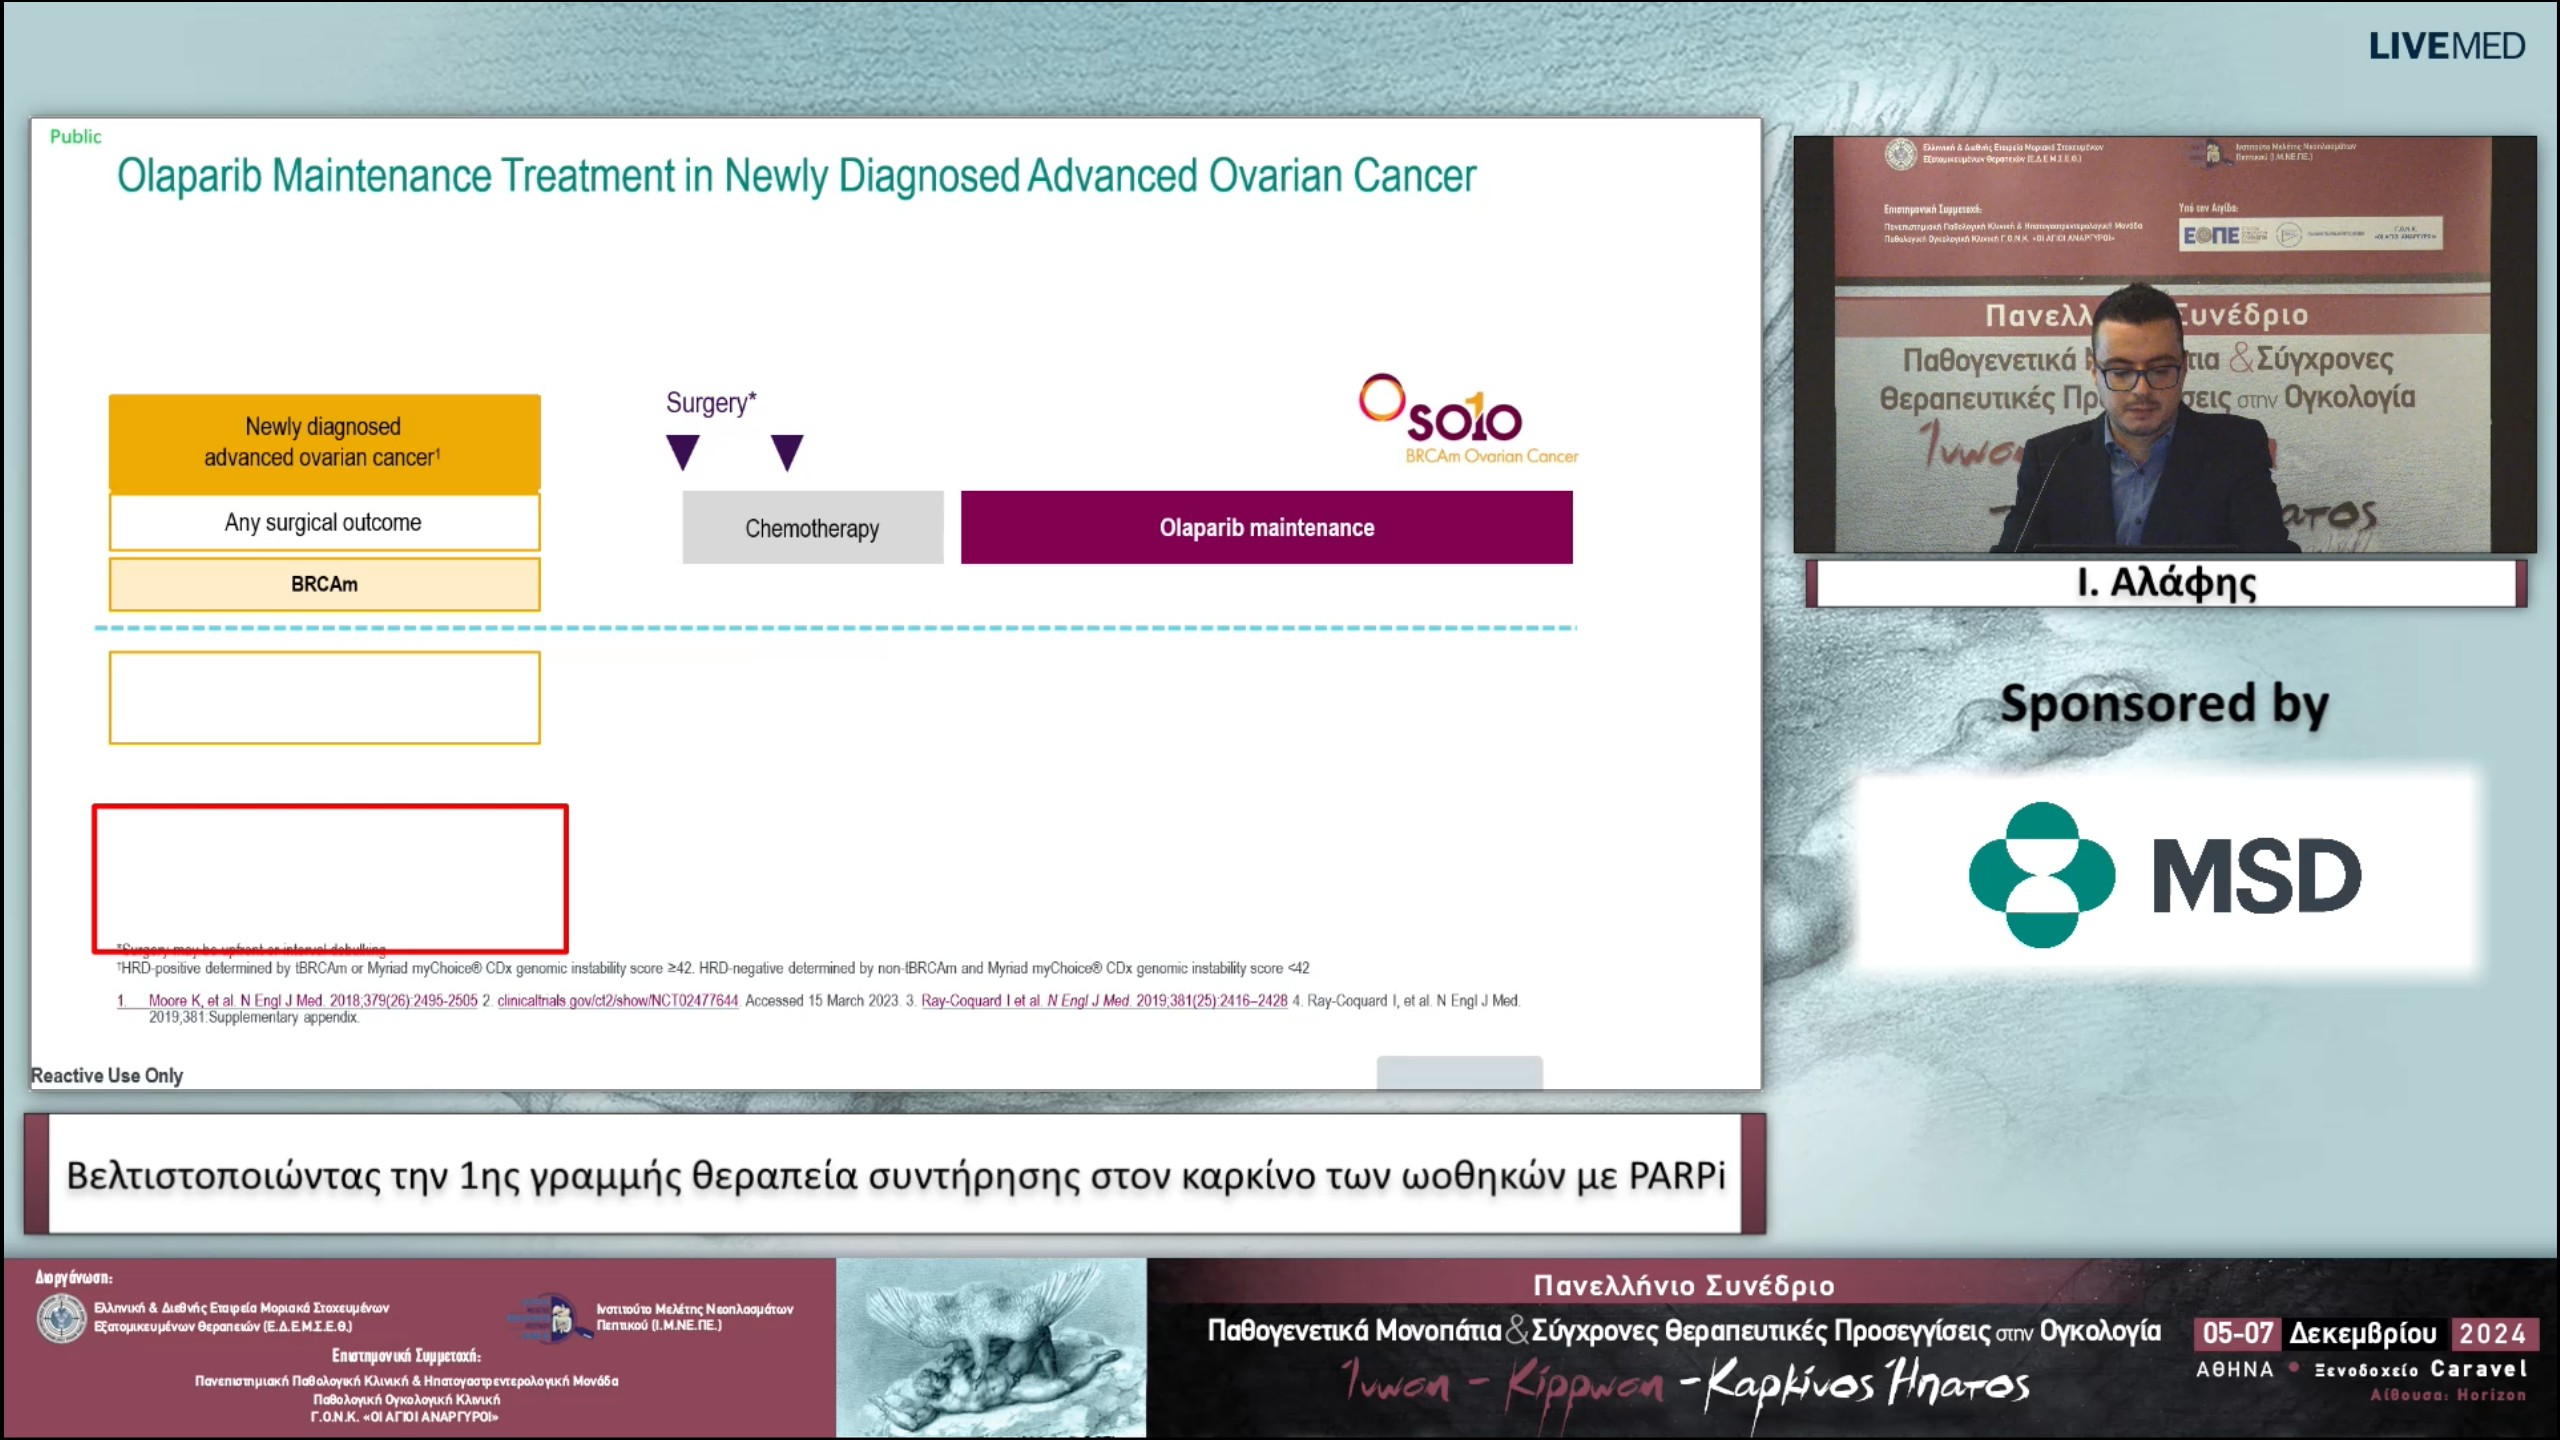The height and width of the screenshot is (1440, 2560).
Task: Click the second Surgery arrow marker
Action: (x=787, y=452)
